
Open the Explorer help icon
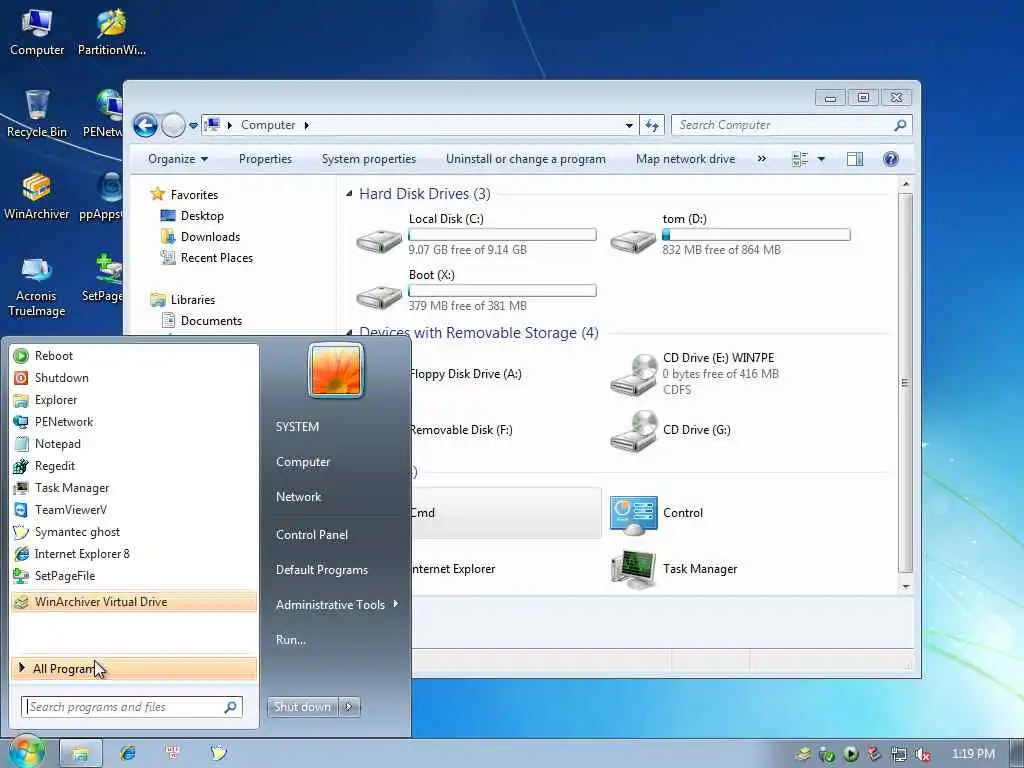pos(890,159)
